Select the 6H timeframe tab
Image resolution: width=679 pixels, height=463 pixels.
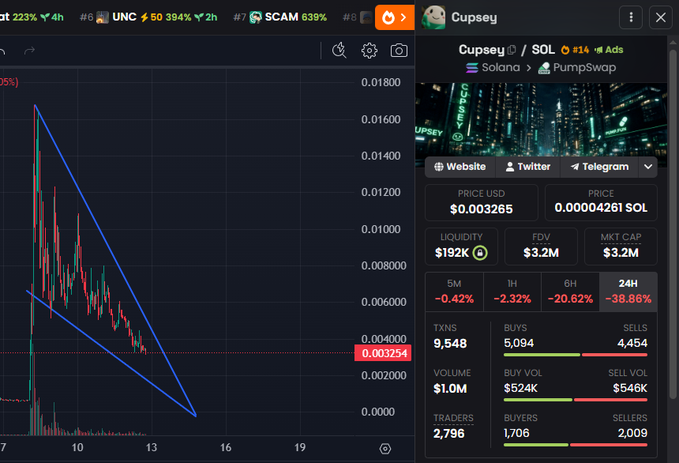pos(570,291)
